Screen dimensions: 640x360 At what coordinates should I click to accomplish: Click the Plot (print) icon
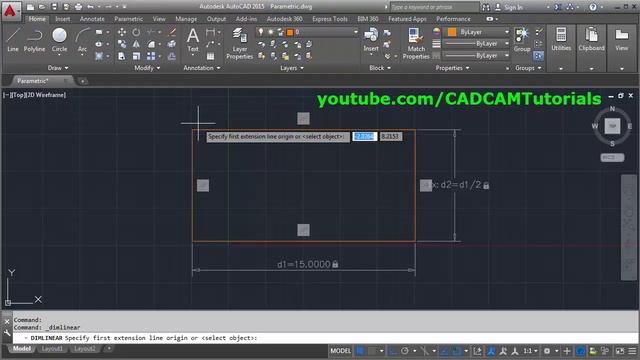[78, 7]
